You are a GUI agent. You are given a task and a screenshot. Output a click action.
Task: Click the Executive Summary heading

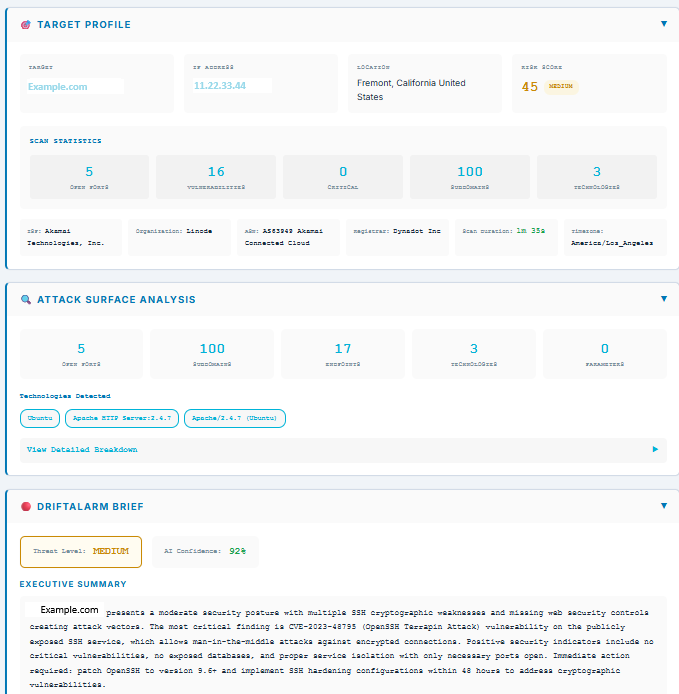tap(73, 584)
